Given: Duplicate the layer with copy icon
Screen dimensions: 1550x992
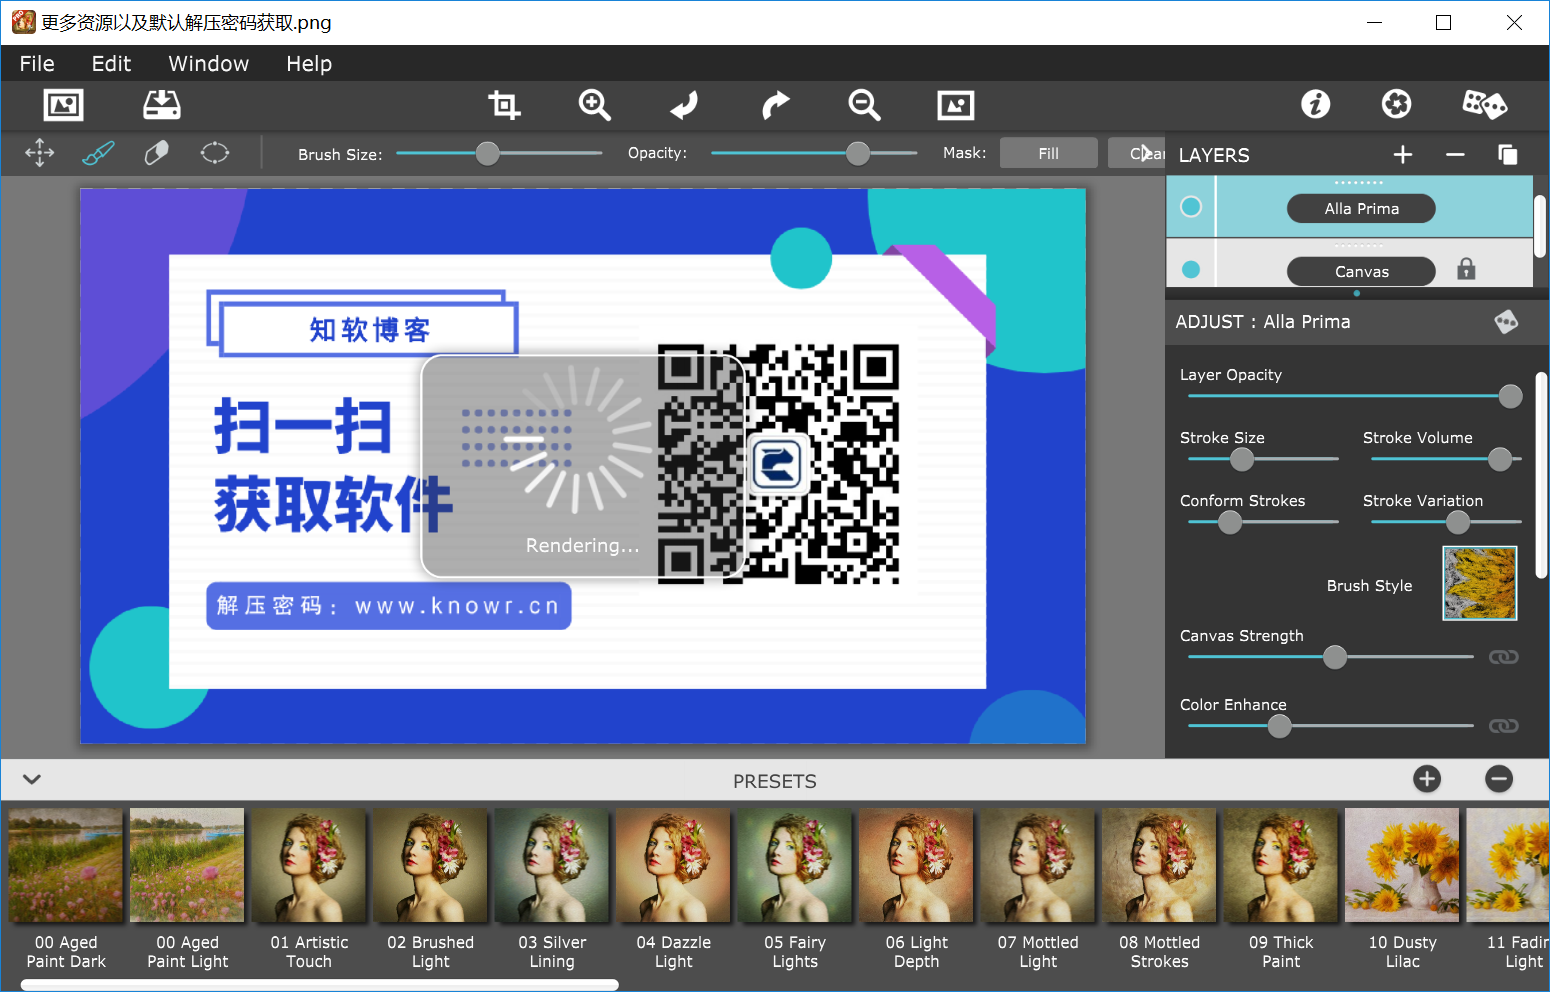Looking at the screenshot, I should click(x=1507, y=154).
